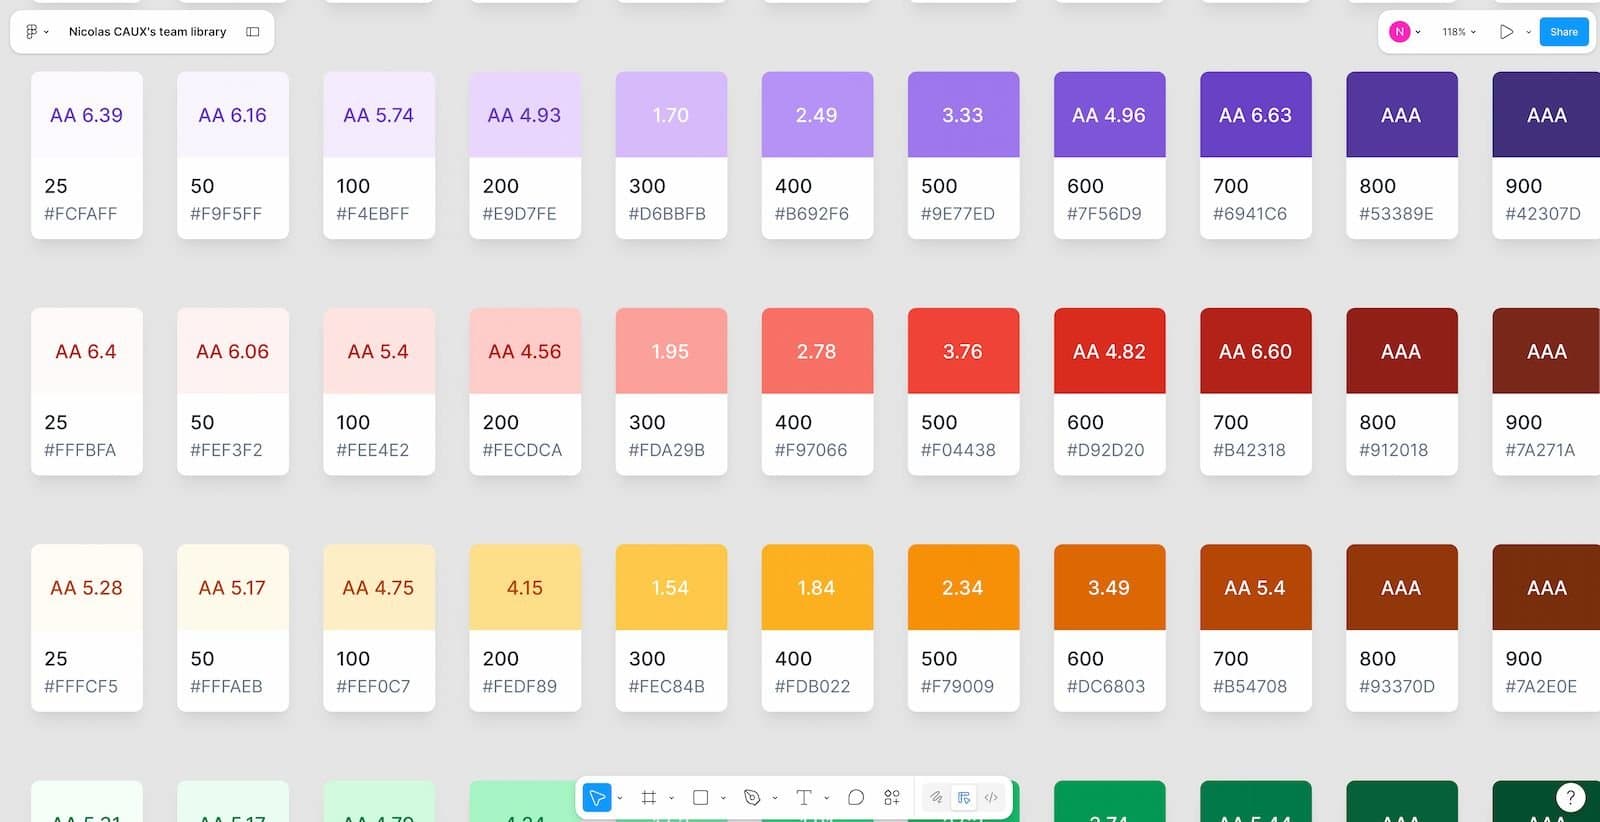The height and width of the screenshot is (822, 1600).
Task: Toggle the sidebar panel icon
Action: tap(253, 32)
